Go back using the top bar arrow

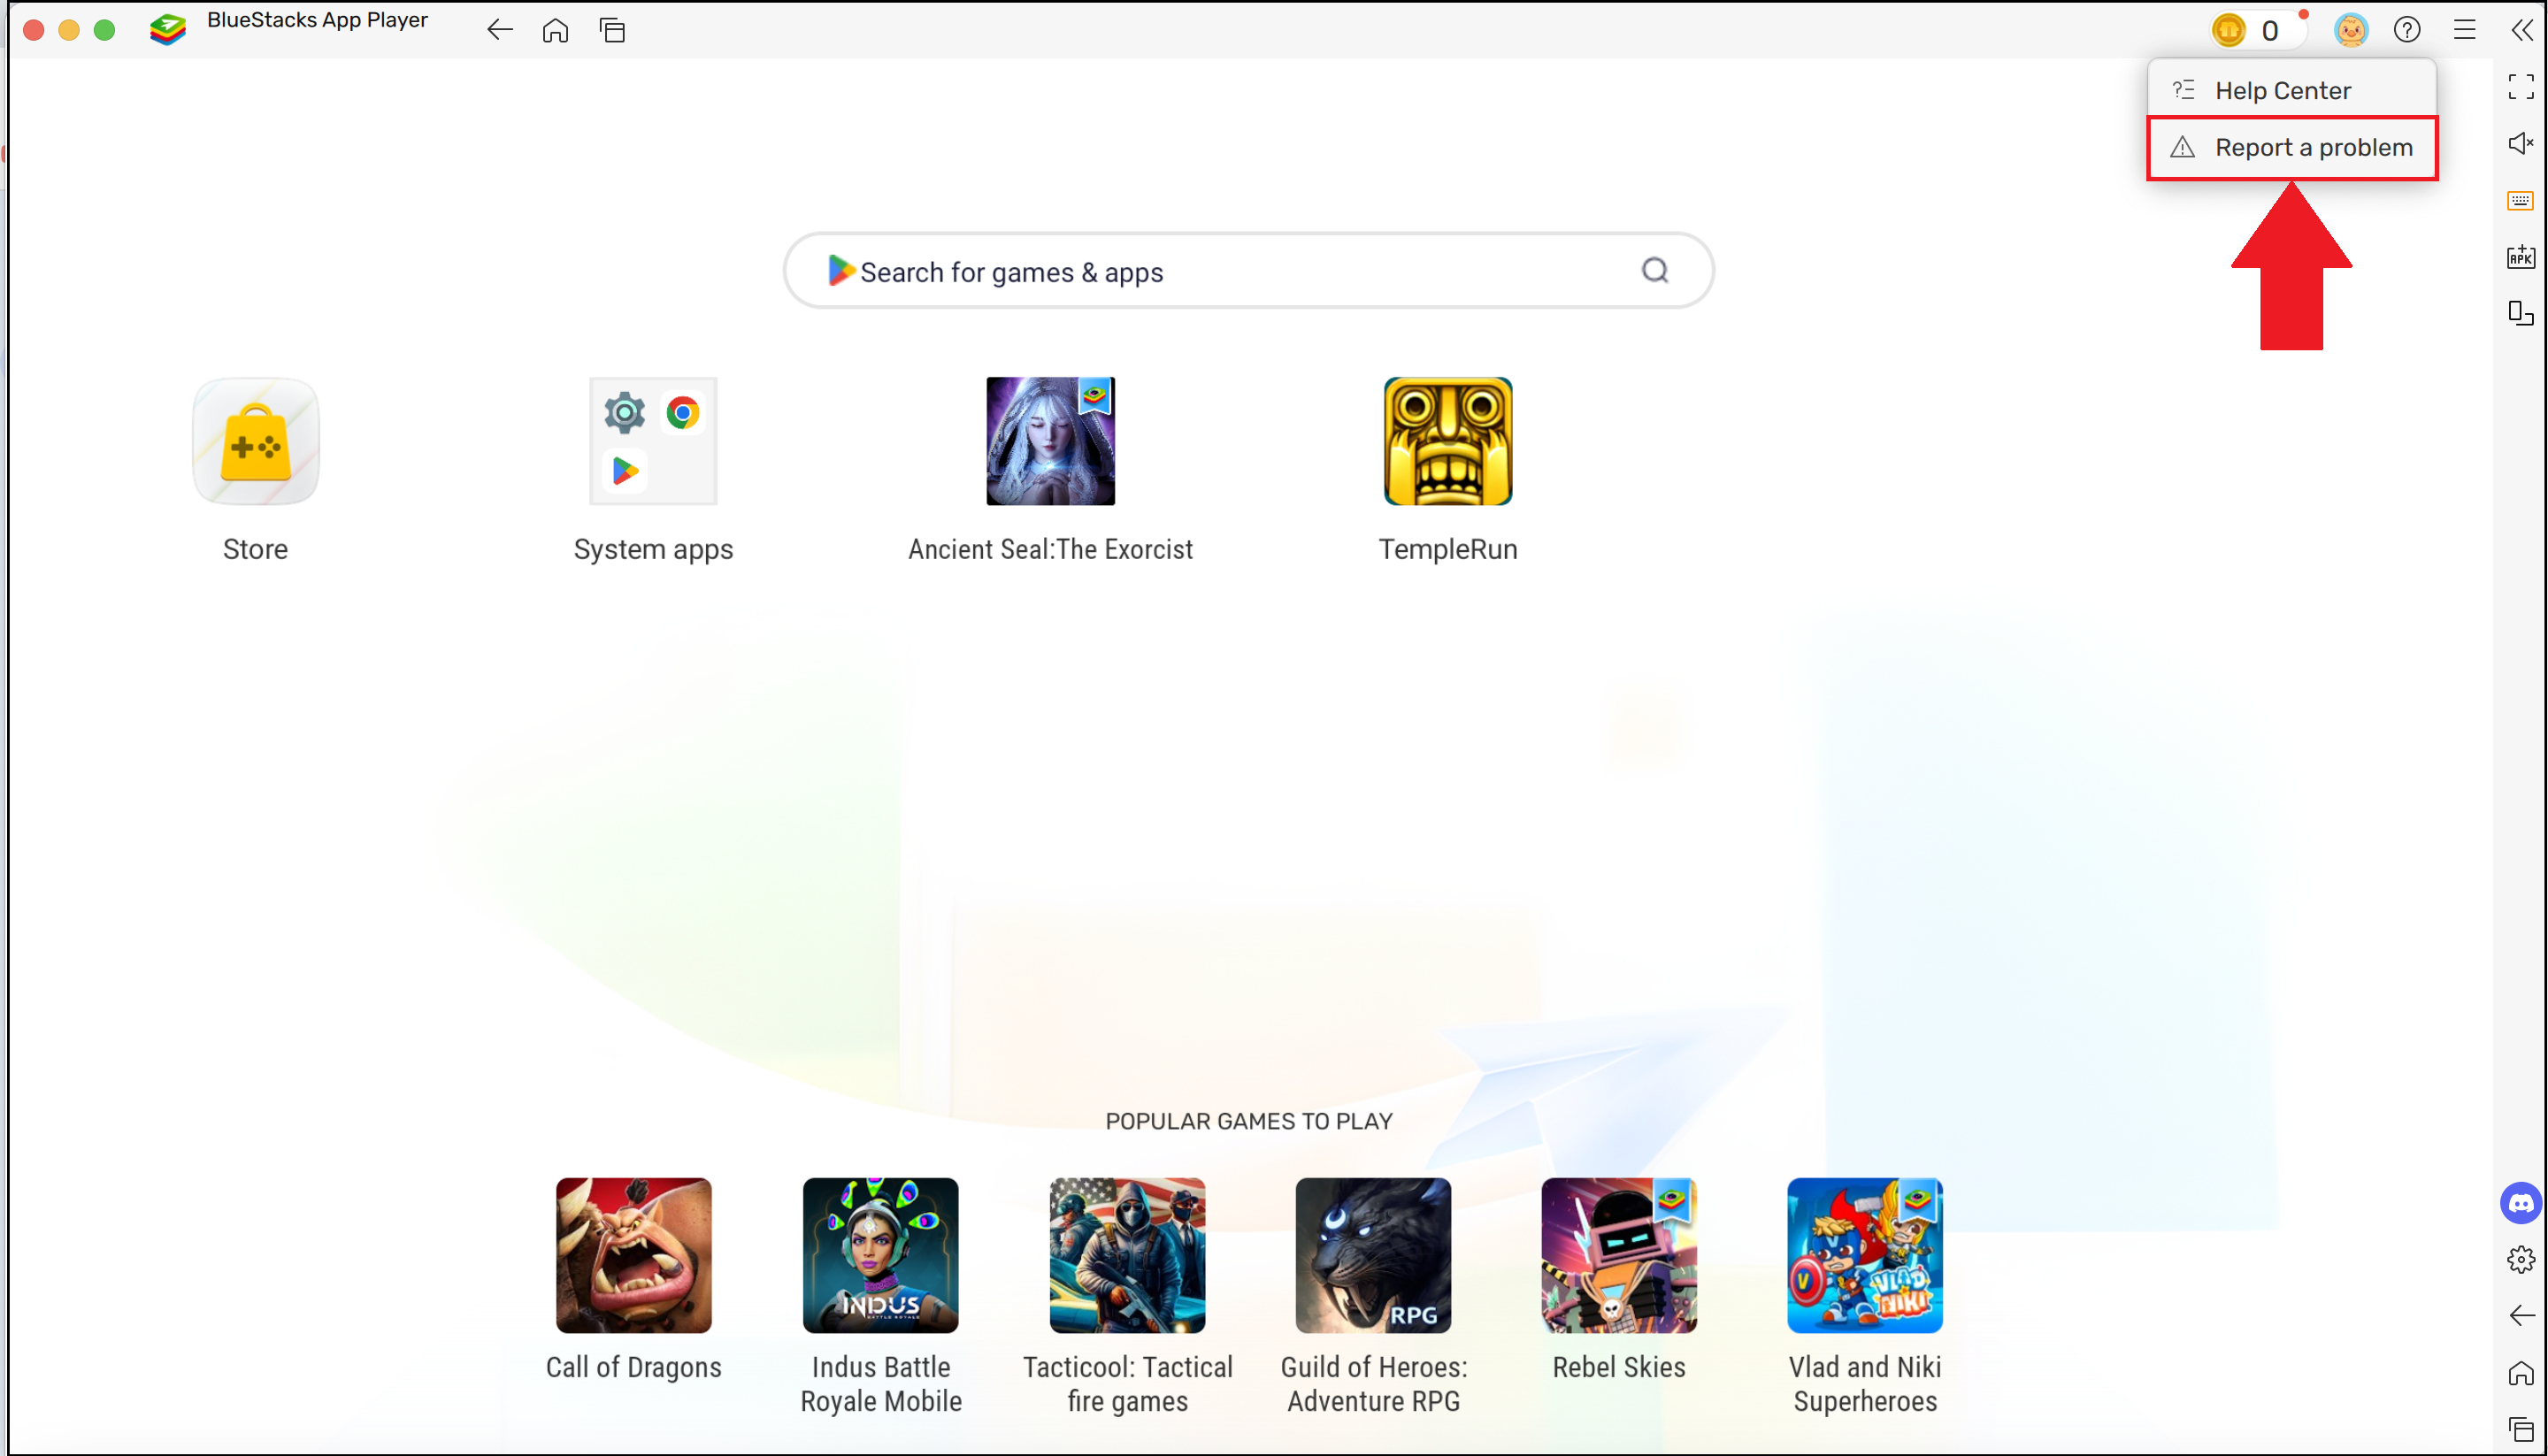pos(500,30)
